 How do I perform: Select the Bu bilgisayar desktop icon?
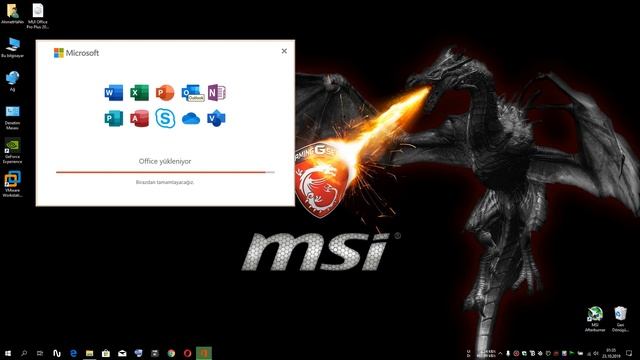[12, 48]
